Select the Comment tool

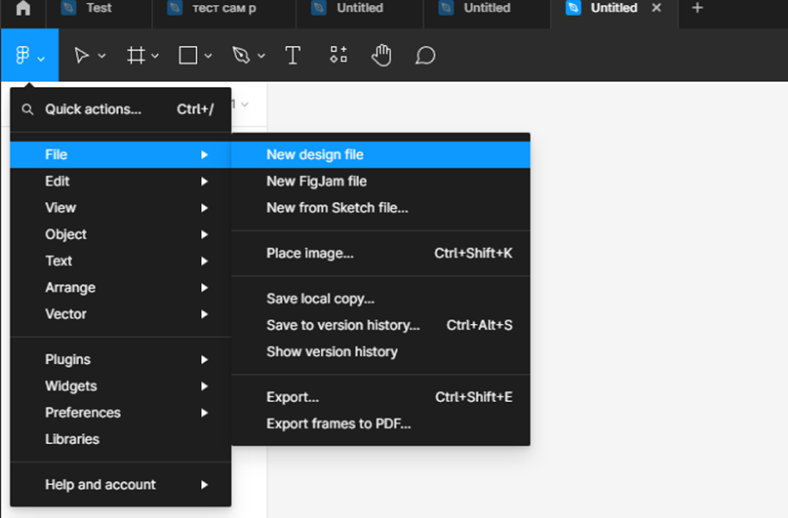tap(425, 55)
